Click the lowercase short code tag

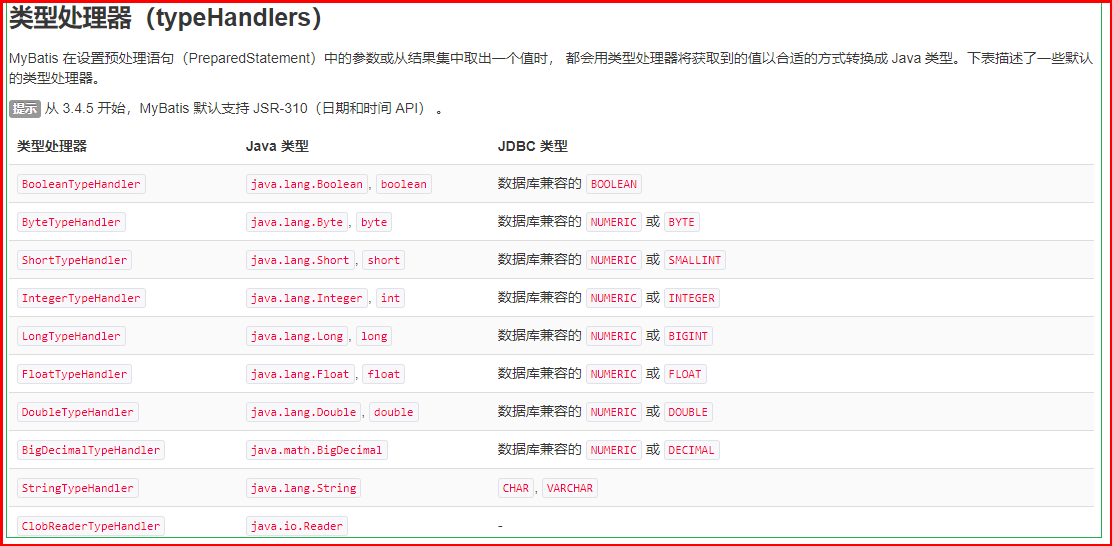[x=384, y=260]
